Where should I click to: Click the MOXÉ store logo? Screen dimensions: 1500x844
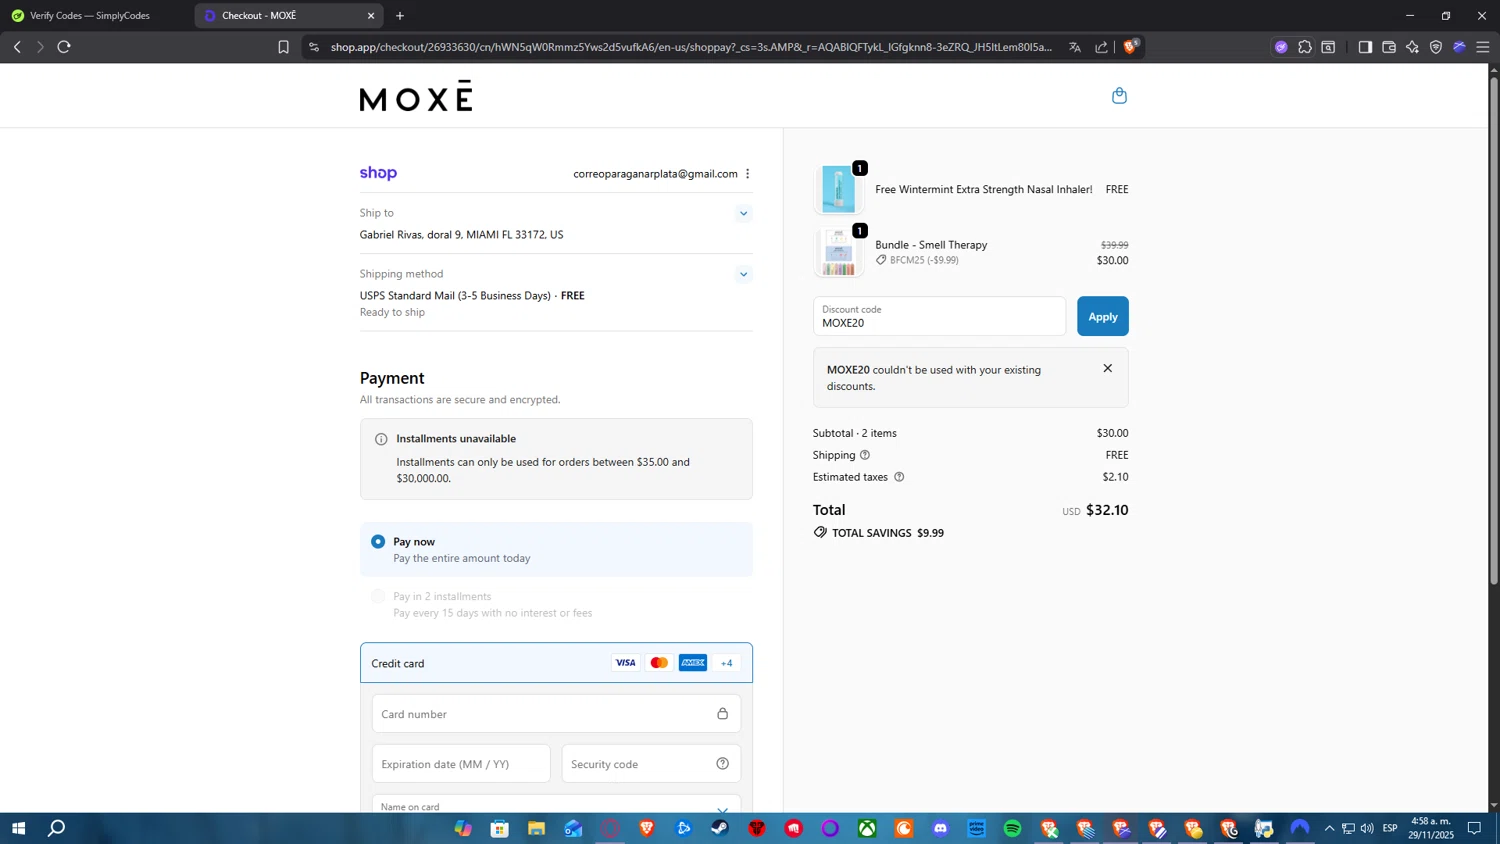(x=416, y=96)
